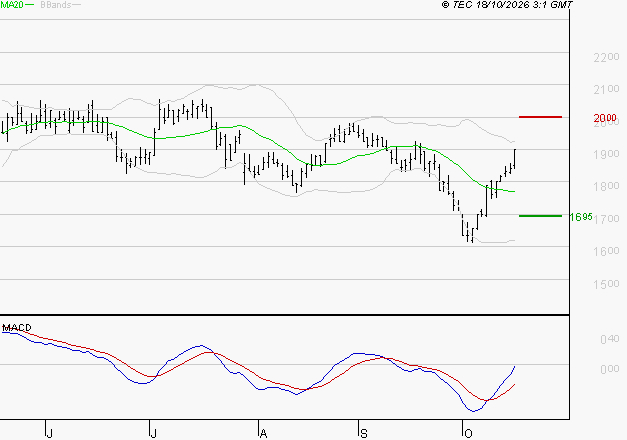Click the 2100 price axis label
627x440 pixels.
point(606,90)
